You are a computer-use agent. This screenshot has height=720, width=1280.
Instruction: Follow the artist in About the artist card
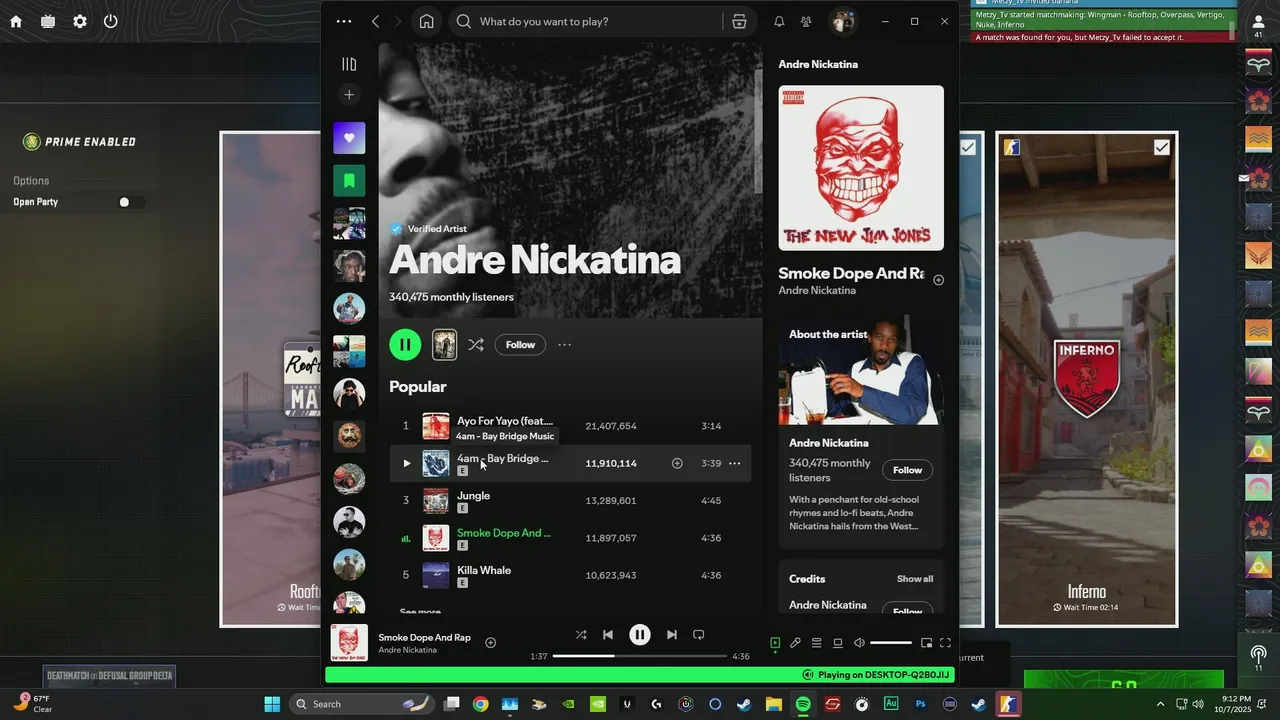pyautogui.click(x=907, y=470)
